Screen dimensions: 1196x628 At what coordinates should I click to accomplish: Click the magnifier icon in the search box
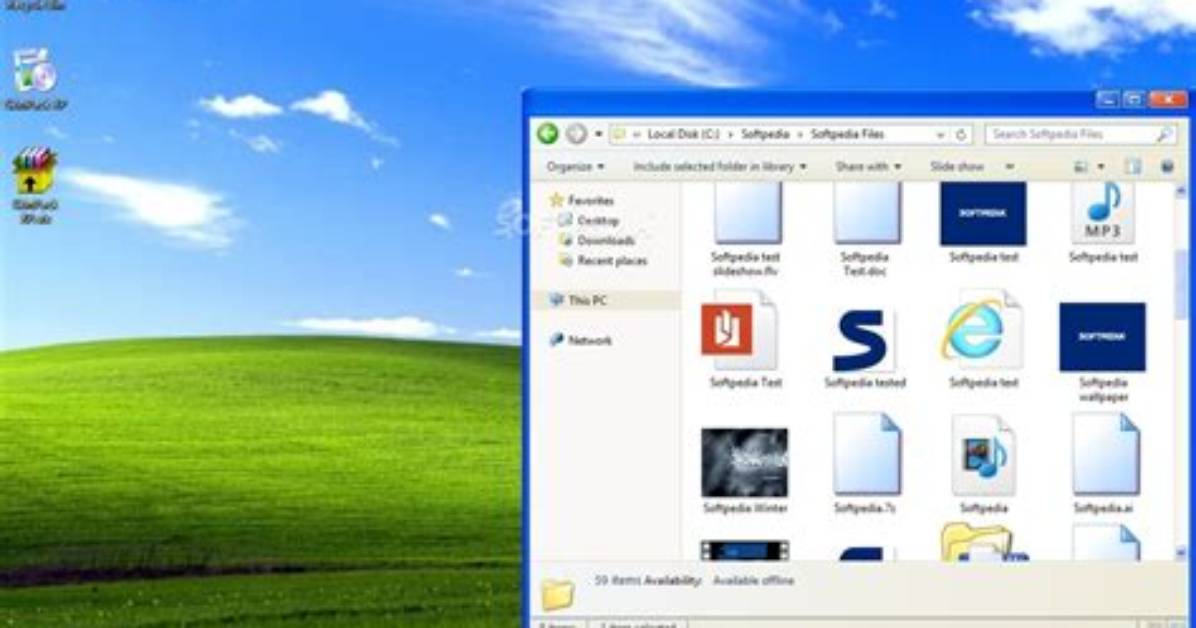[1164, 134]
